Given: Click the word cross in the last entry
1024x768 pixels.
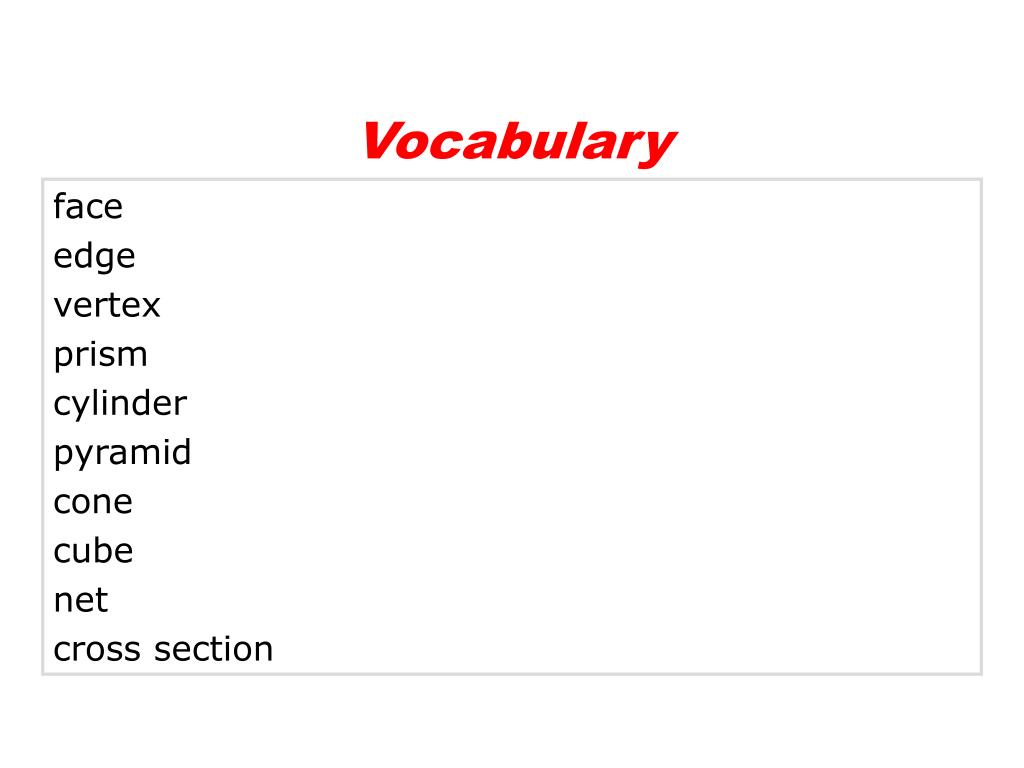Looking at the screenshot, I should 97,650.
